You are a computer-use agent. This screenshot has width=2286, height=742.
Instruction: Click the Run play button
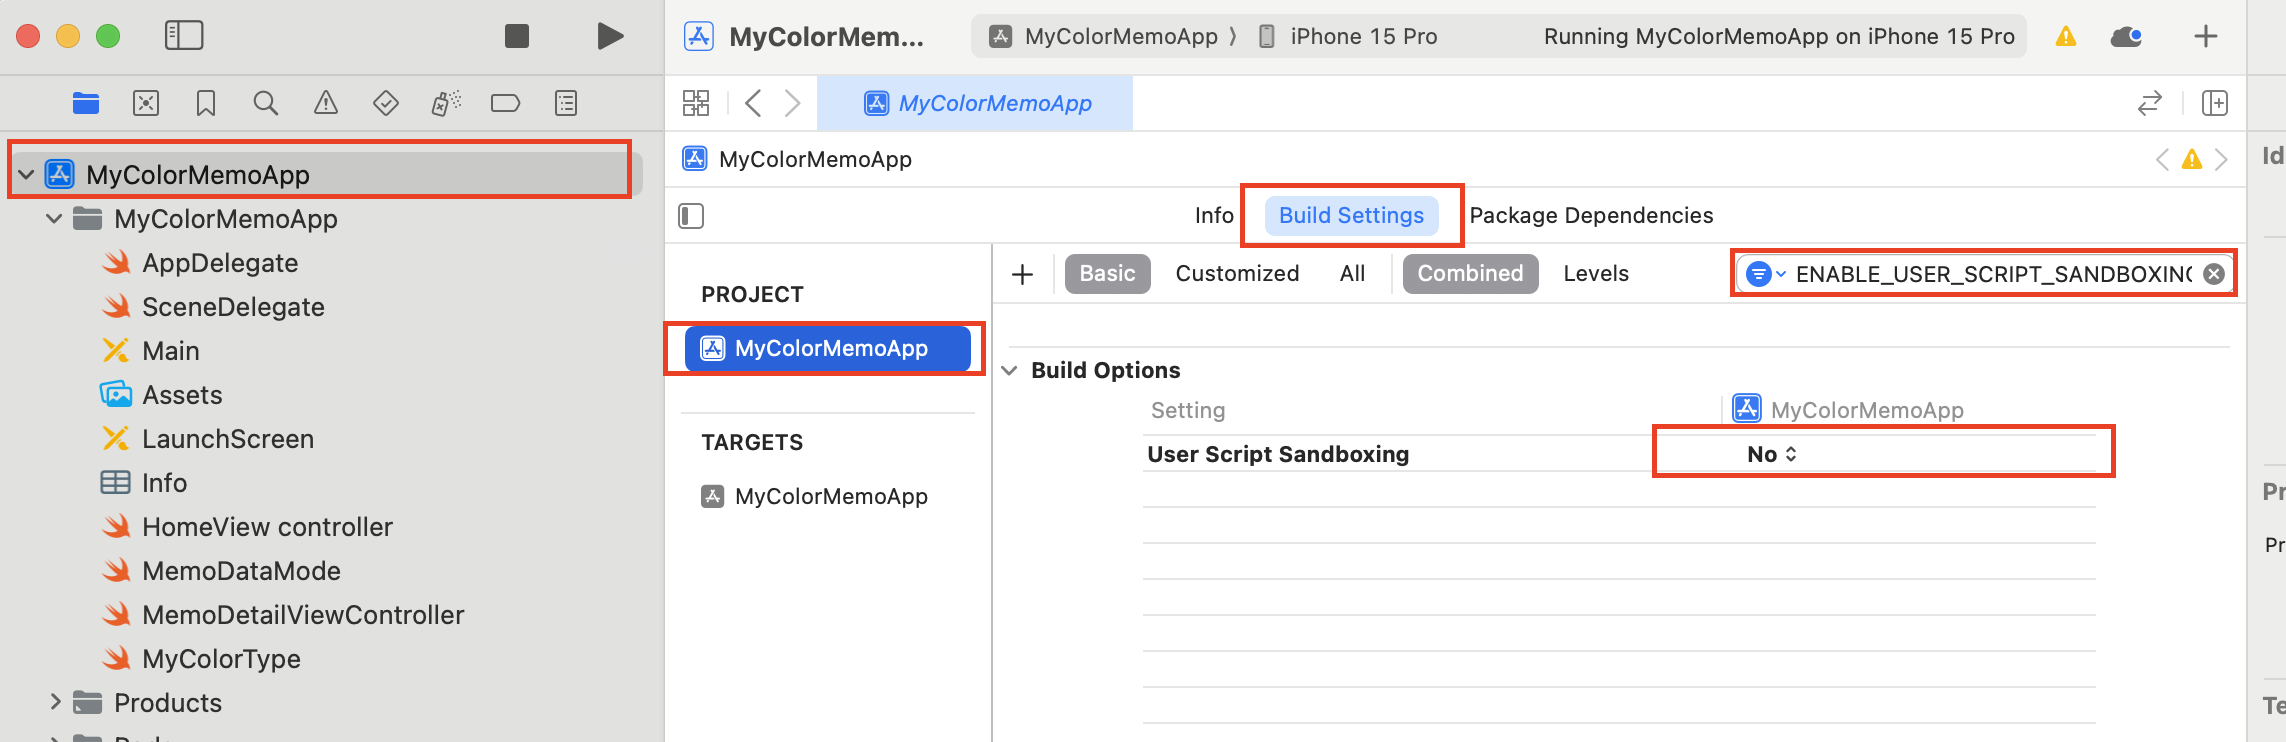pos(609,37)
